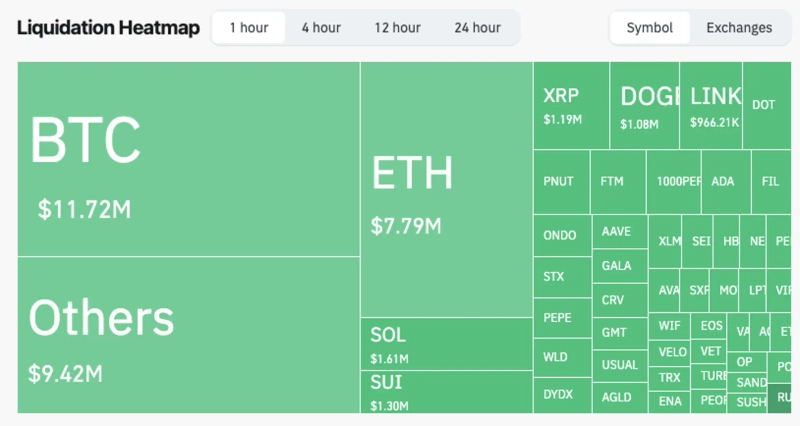
Task: Switch to the 4 hour timeframe
Action: pyautogui.click(x=321, y=27)
